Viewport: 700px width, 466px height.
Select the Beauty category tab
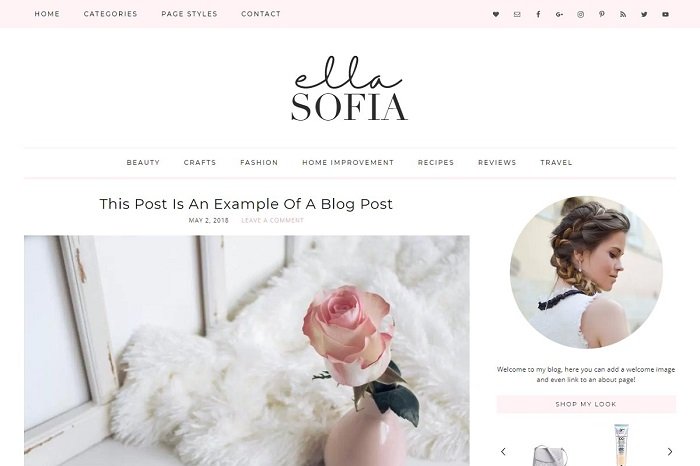click(x=143, y=162)
